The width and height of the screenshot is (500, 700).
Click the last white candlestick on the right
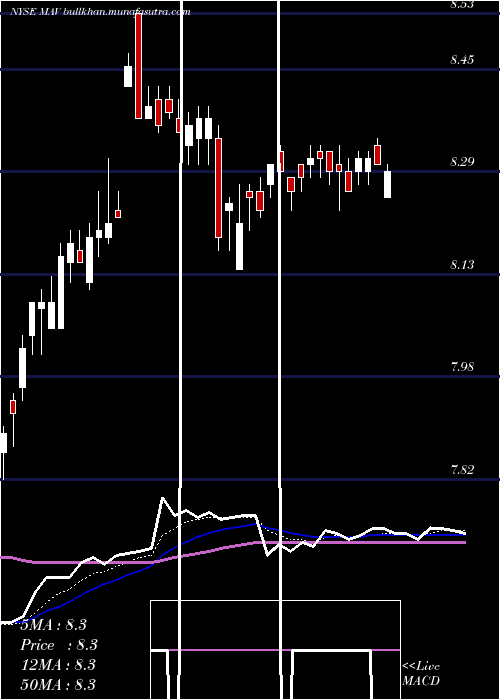388,183
